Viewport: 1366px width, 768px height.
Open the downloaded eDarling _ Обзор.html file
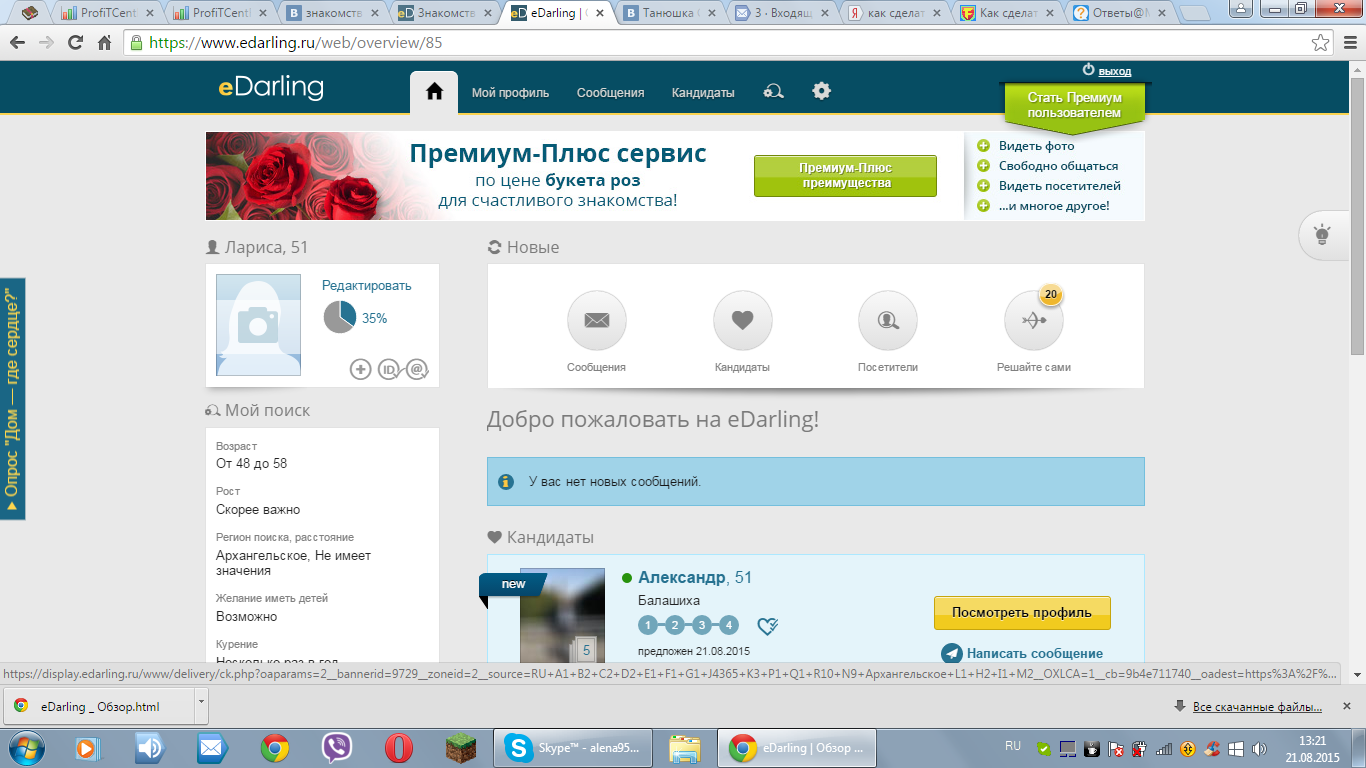click(x=98, y=706)
